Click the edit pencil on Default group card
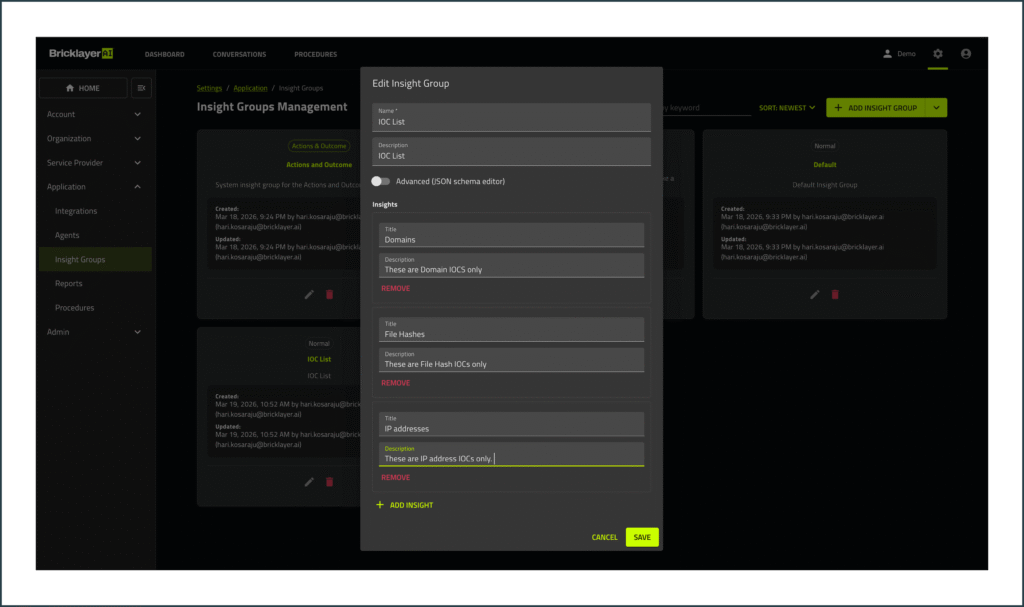 [815, 294]
